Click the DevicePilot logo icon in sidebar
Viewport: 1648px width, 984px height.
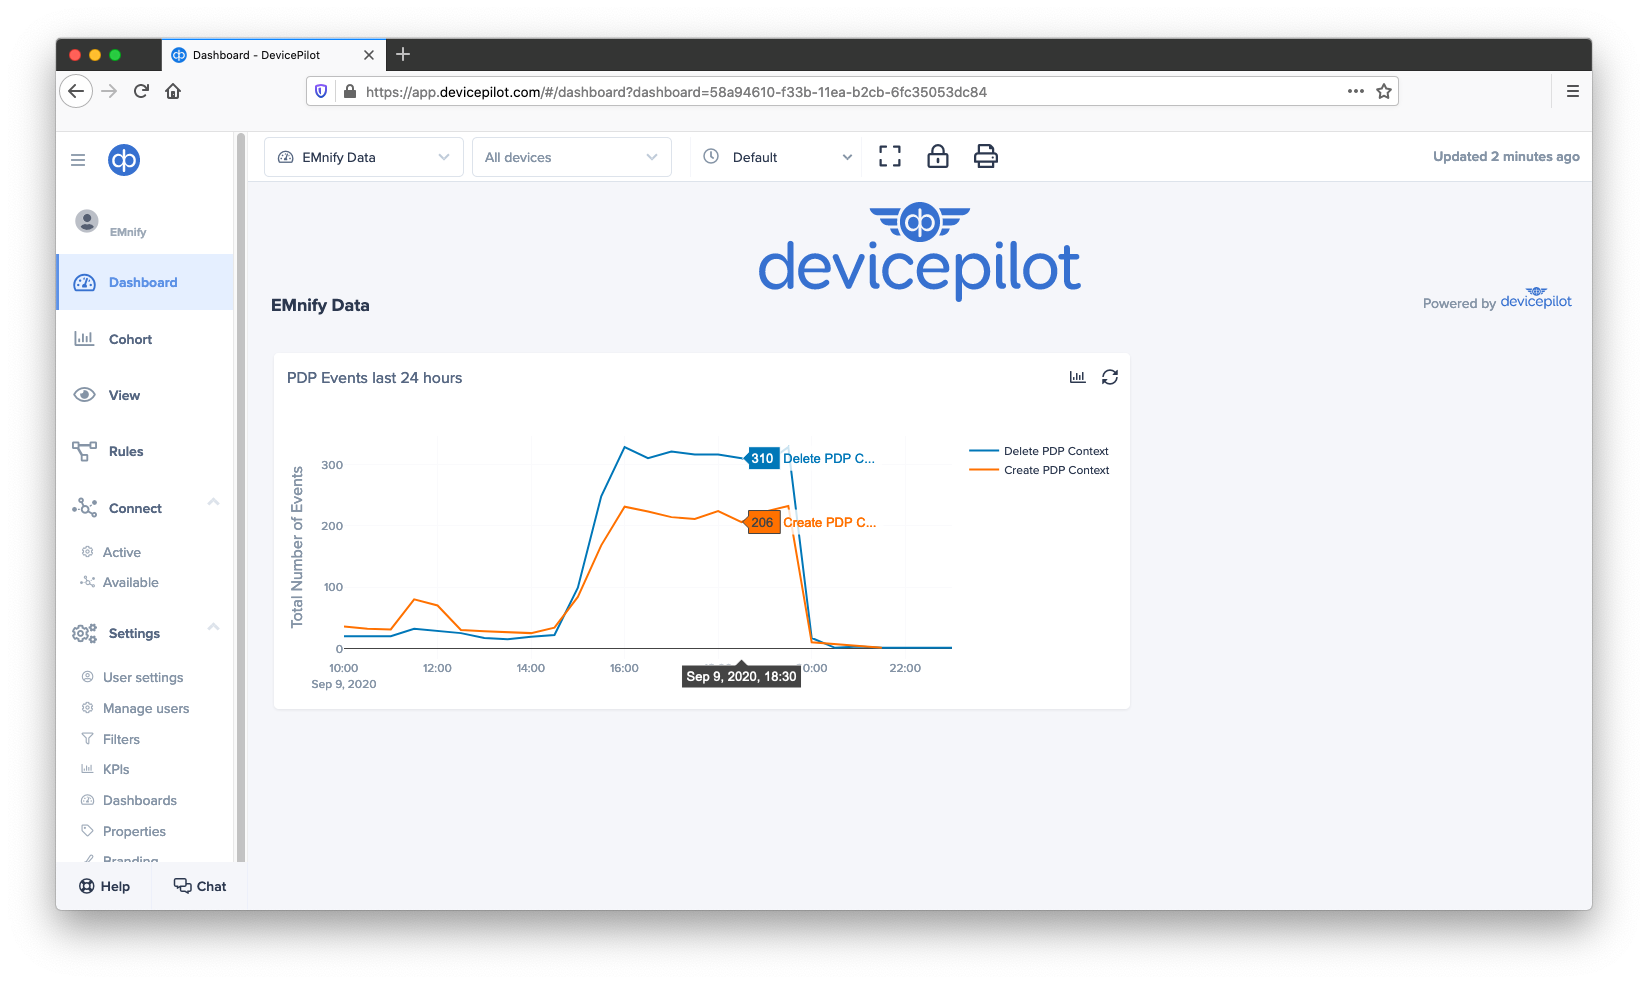124,160
